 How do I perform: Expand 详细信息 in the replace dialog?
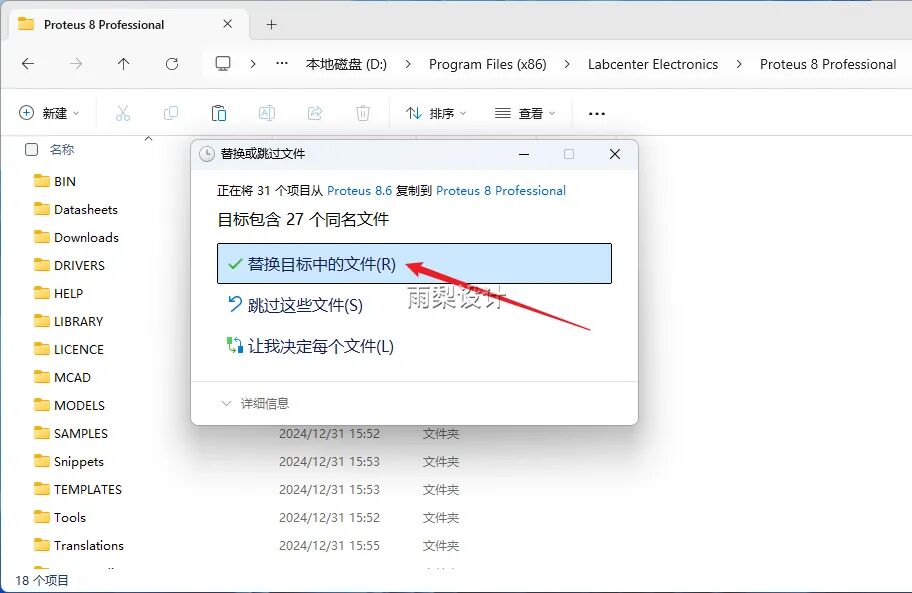[x=256, y=403]
